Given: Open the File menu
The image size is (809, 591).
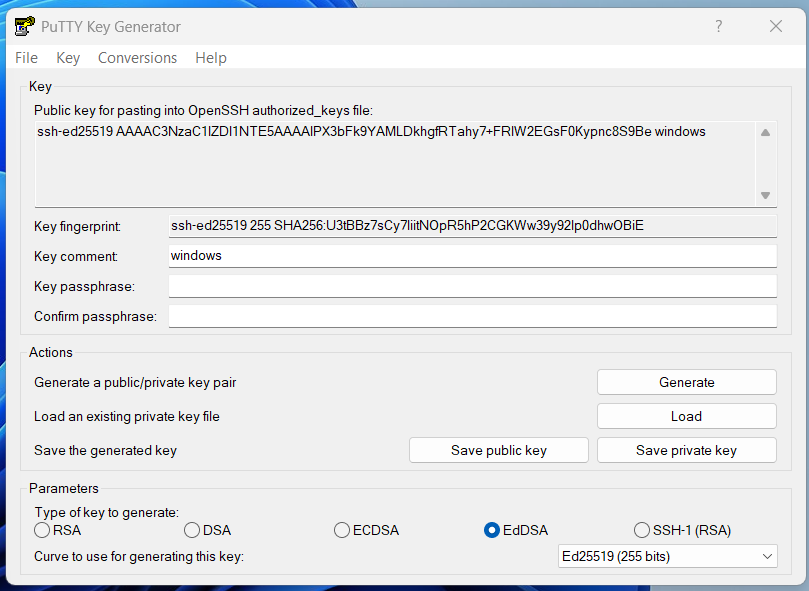Looking at the screenshot, I should coord(27,58).
